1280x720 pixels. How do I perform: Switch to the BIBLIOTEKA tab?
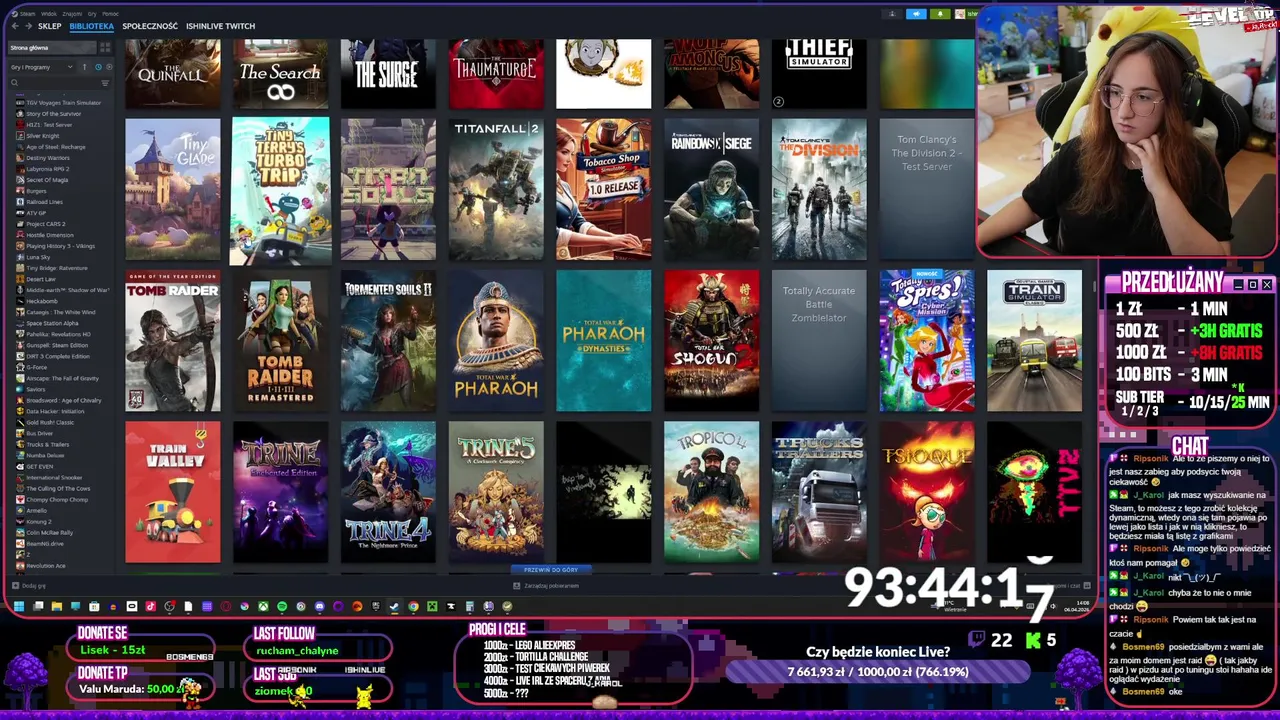tap(92, 26)
